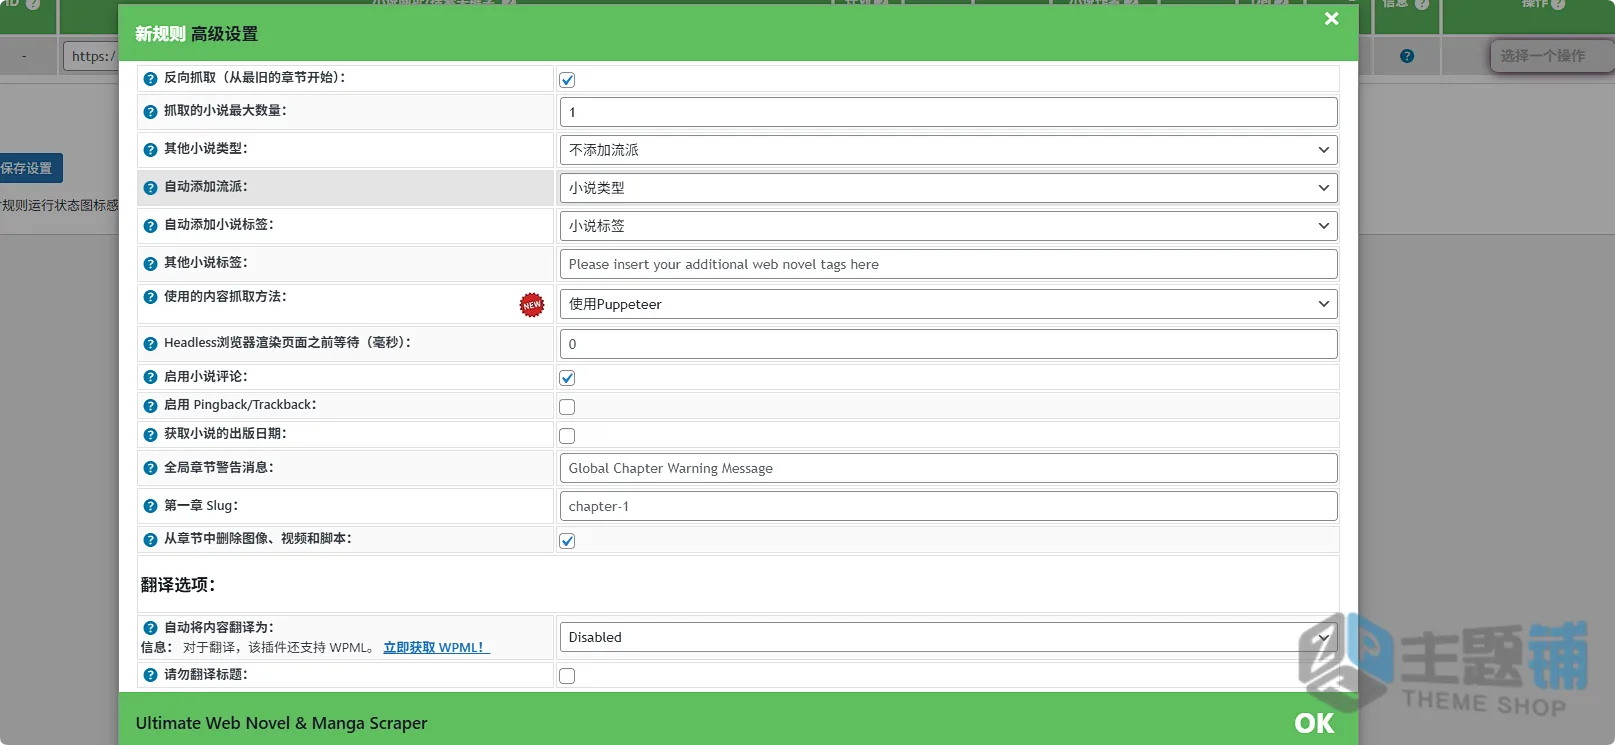Image resolution: width=1615 pixels, height=745 pixels.
Task: Open 其他小说类型 dropdown showing 不添加流派
Action: (x=948, y=150)
